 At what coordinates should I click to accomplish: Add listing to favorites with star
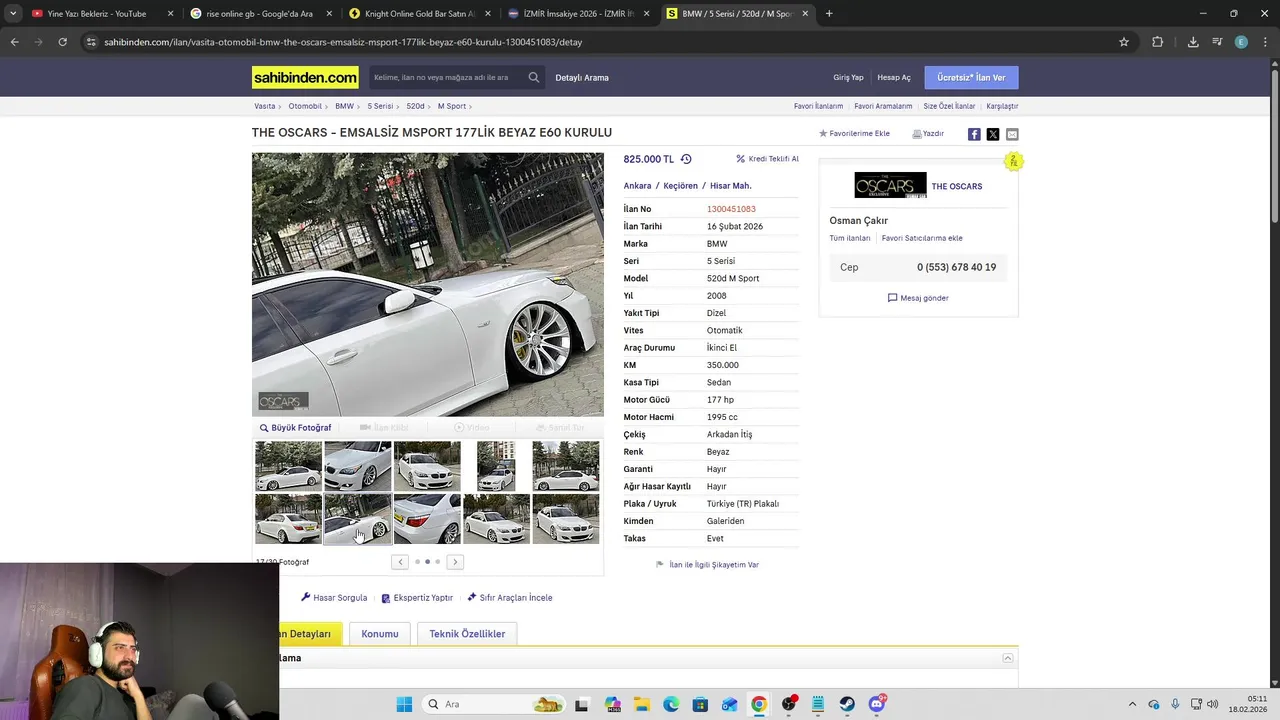(x=854, y=133)
